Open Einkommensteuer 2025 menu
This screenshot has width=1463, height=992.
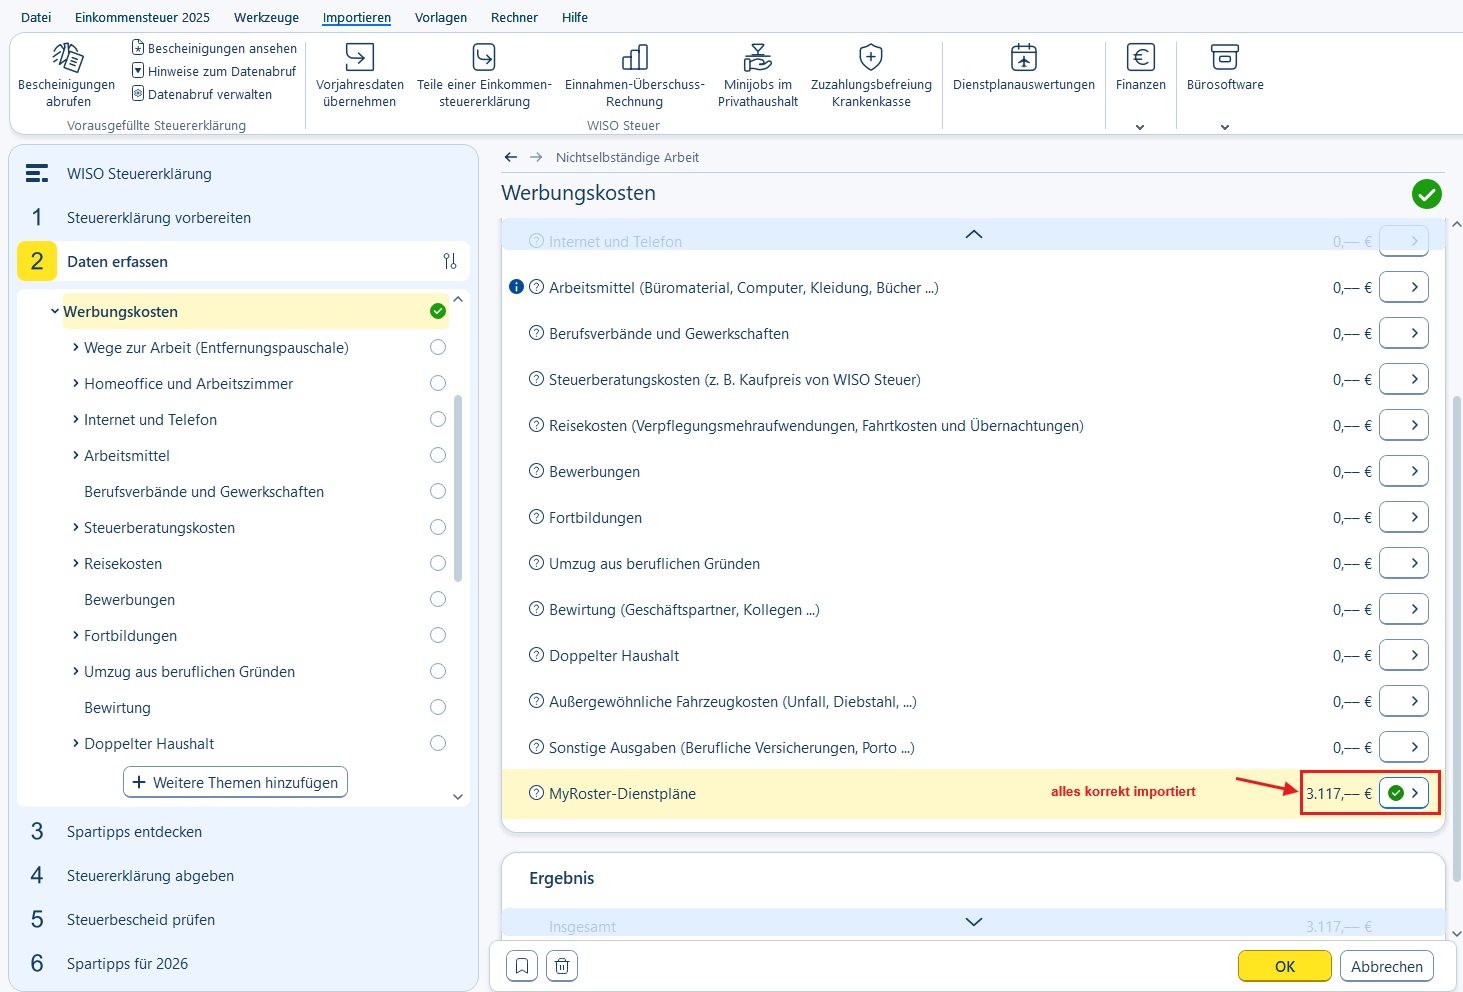(142, 17)
